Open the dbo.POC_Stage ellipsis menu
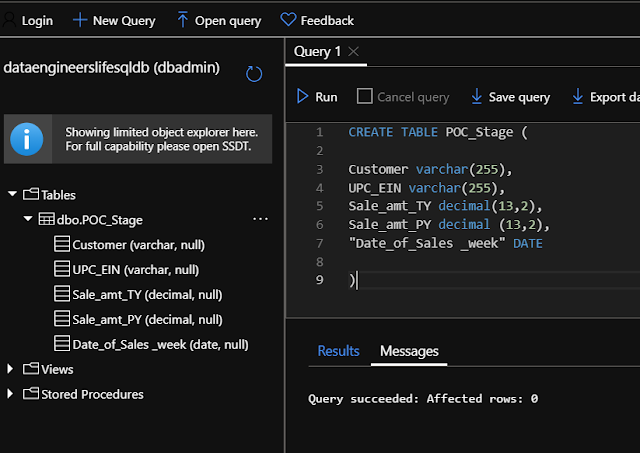The height and width of the screenshot is (453, 640). (x=260, y=219)
